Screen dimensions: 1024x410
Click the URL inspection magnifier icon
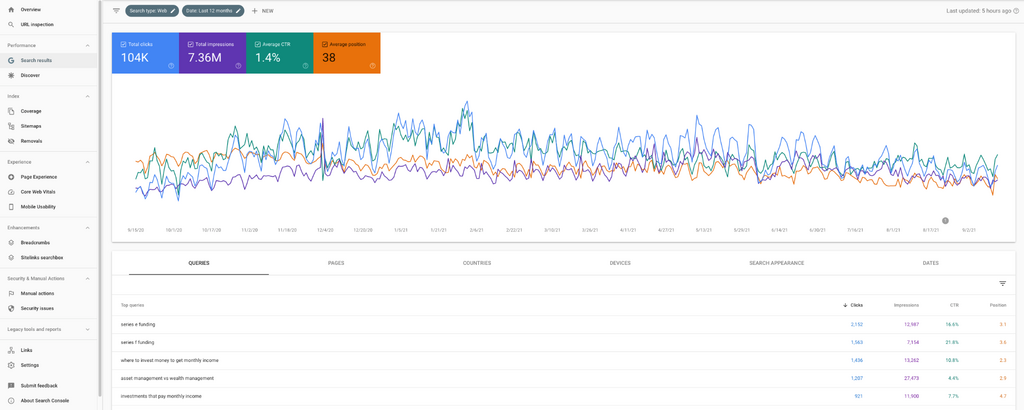(x=11, y=24)
